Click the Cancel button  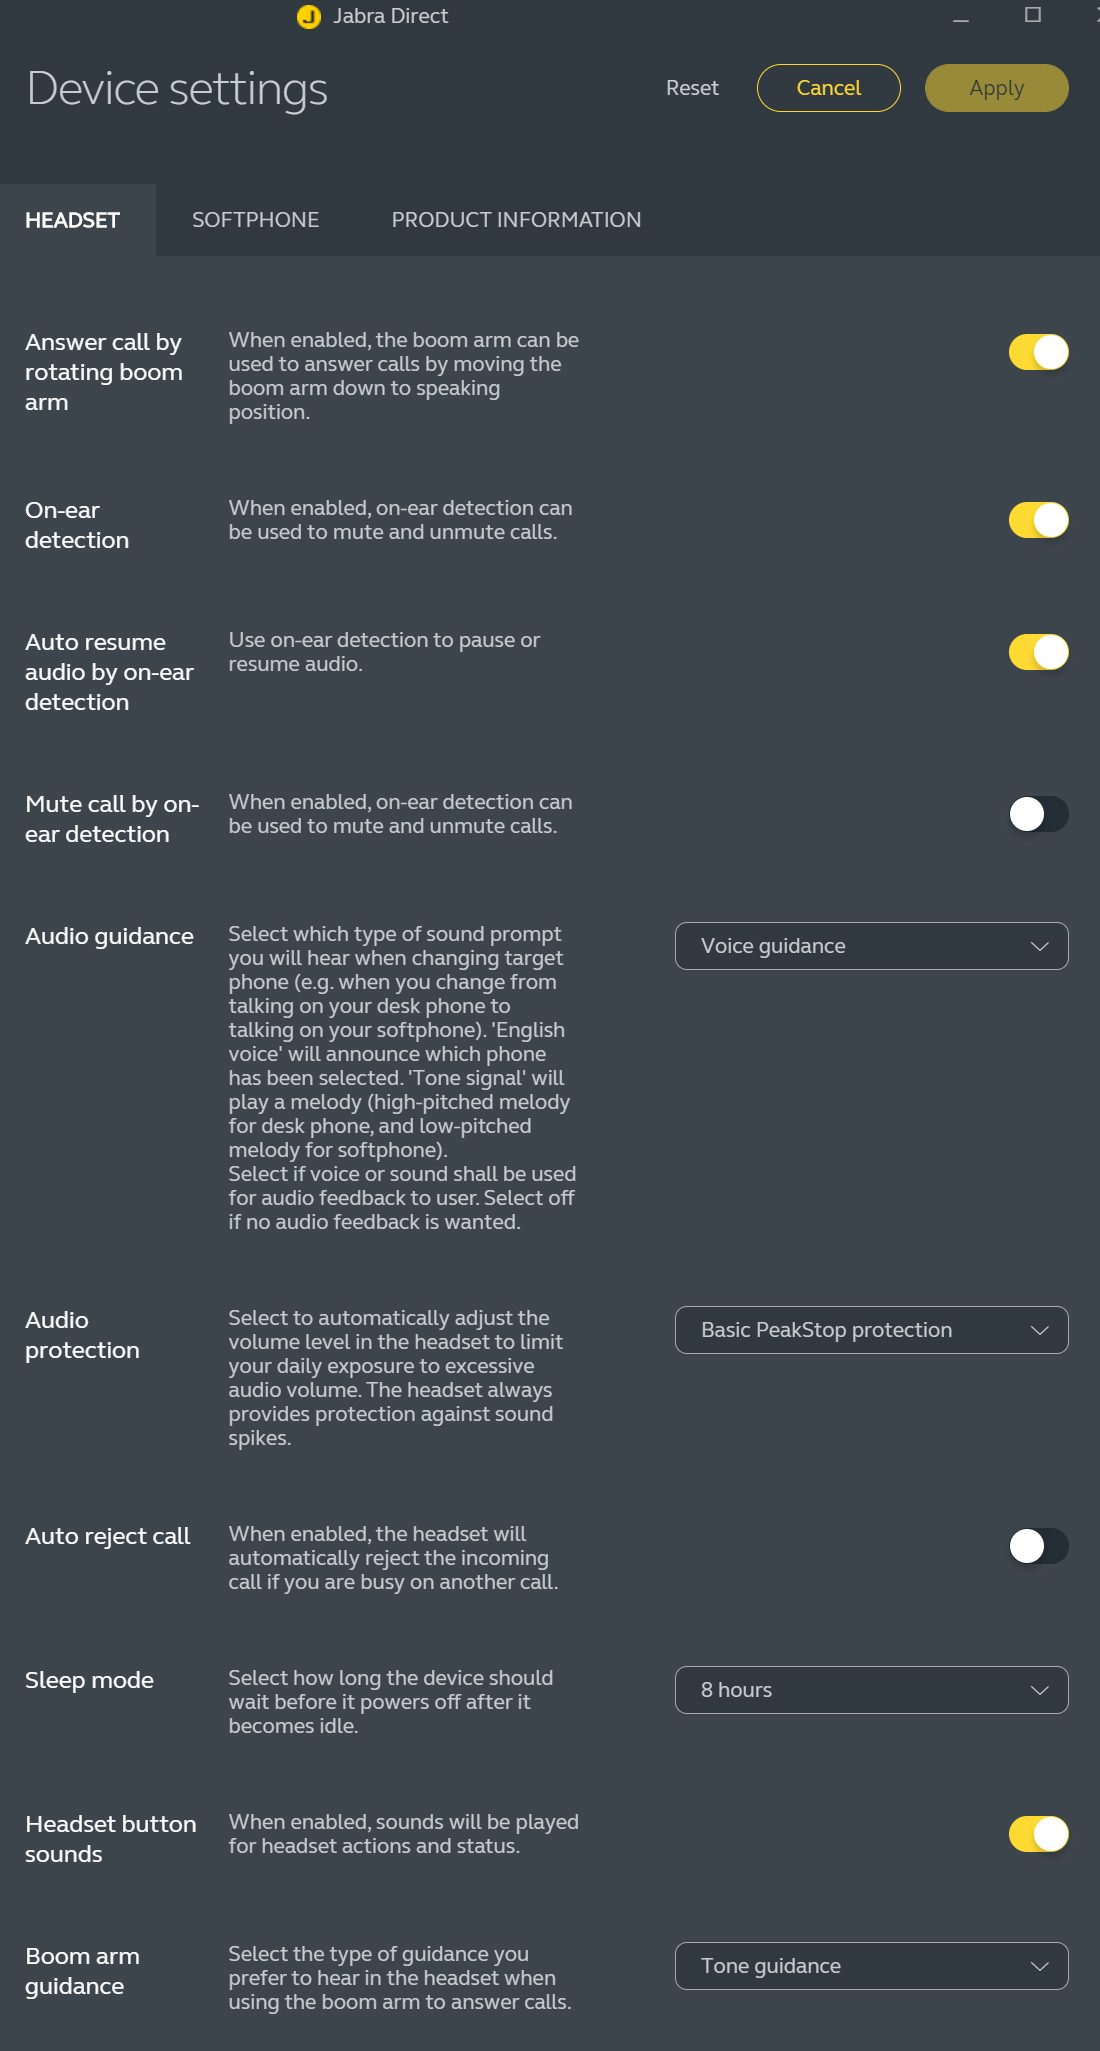[828, 88]
